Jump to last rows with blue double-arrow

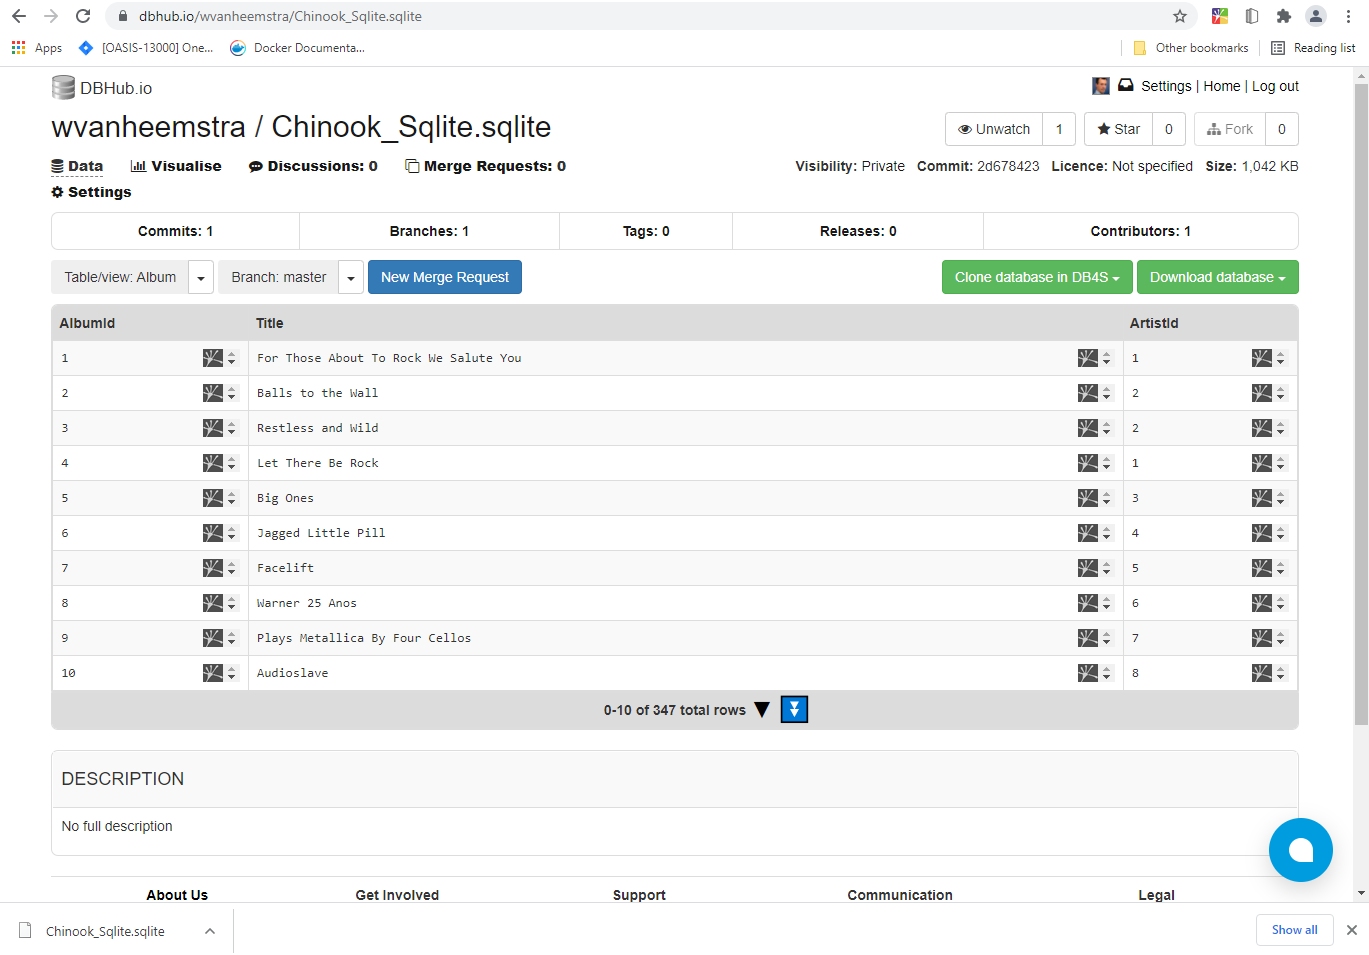(x=794, y=710)
